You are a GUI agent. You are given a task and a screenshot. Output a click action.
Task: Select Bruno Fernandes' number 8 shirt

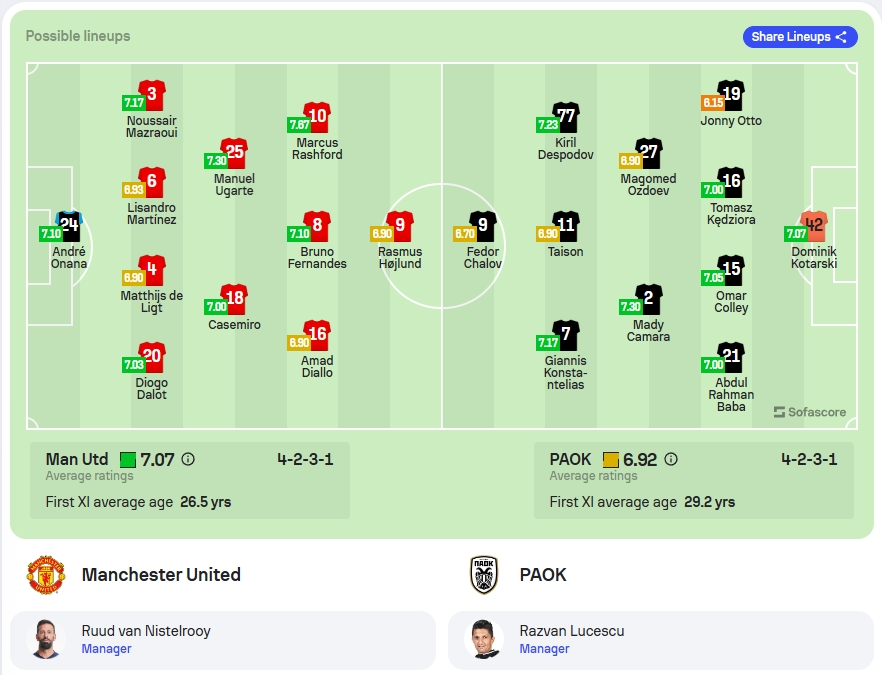click(x=317, y=226)
